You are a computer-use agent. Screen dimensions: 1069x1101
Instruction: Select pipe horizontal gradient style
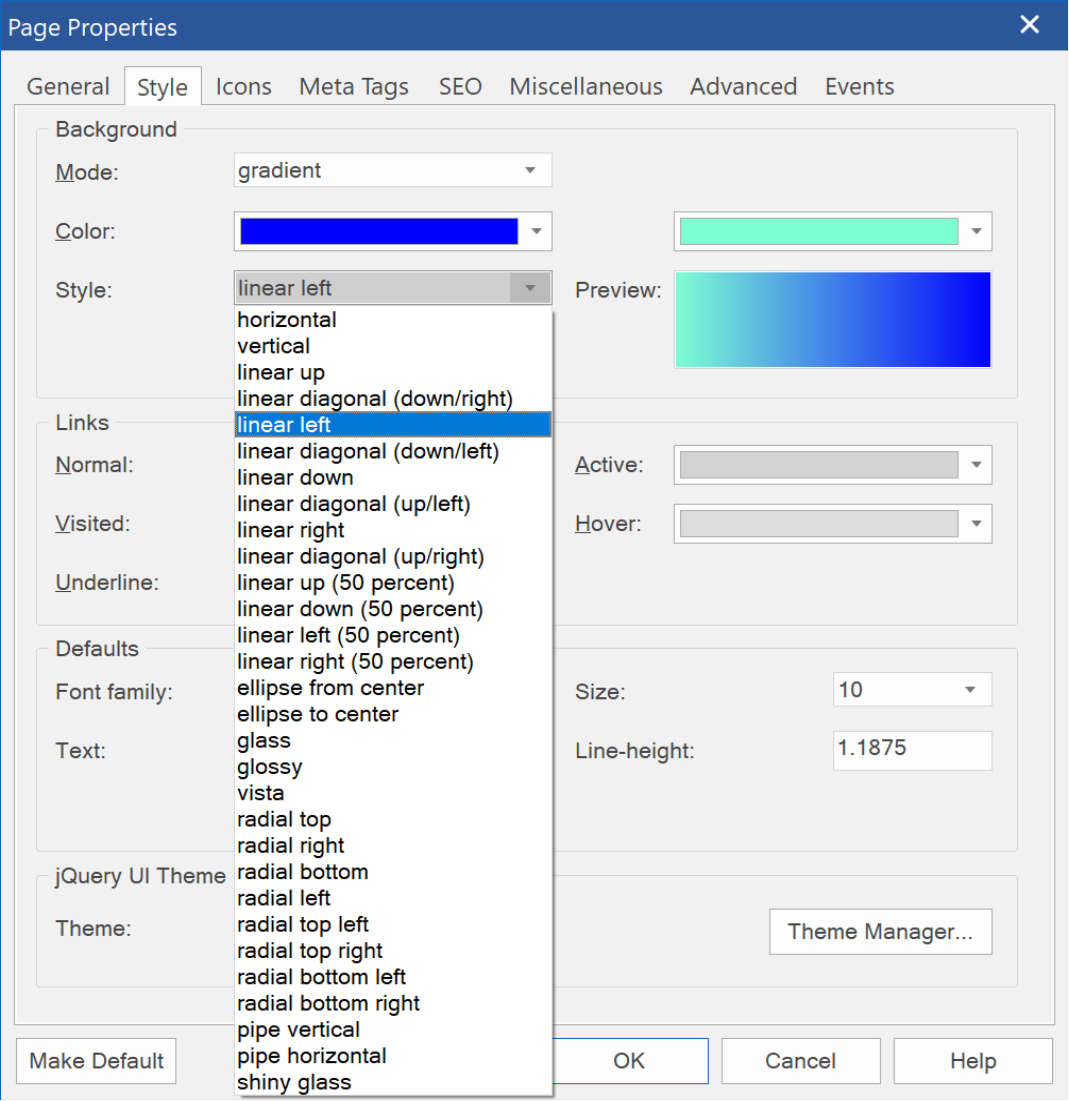tap(393, 1056)
